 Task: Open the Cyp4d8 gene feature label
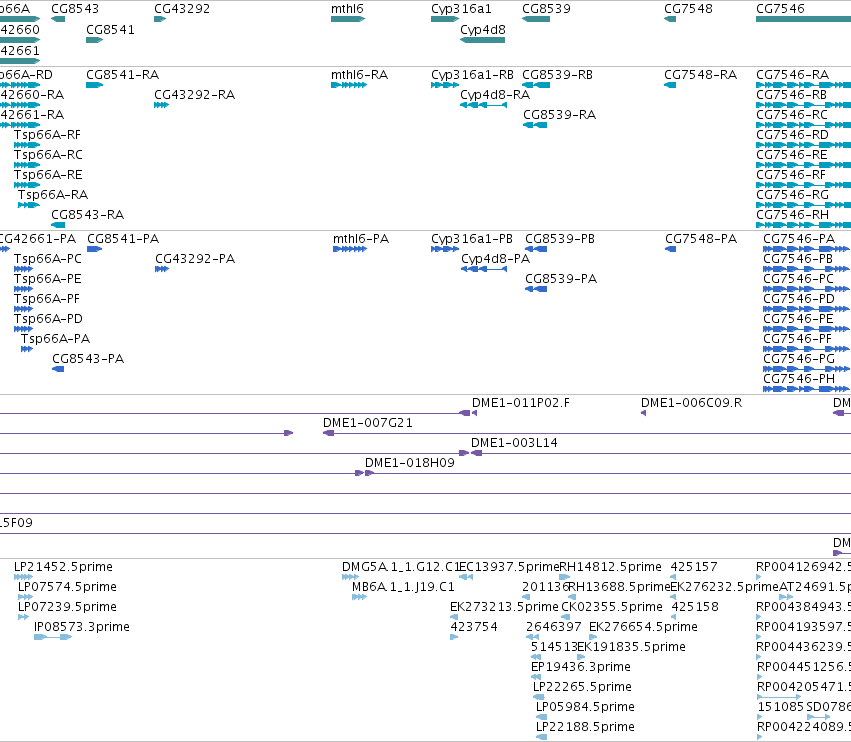[x=482, y=30]
